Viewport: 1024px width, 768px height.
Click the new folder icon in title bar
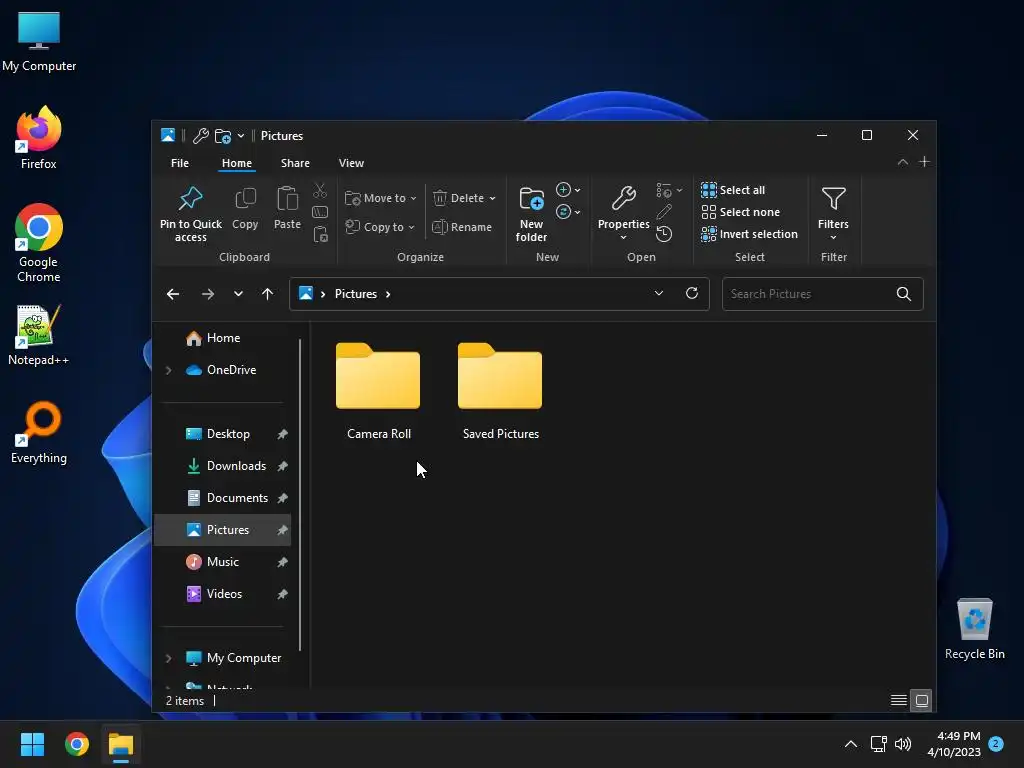click(x=223, y=136)
